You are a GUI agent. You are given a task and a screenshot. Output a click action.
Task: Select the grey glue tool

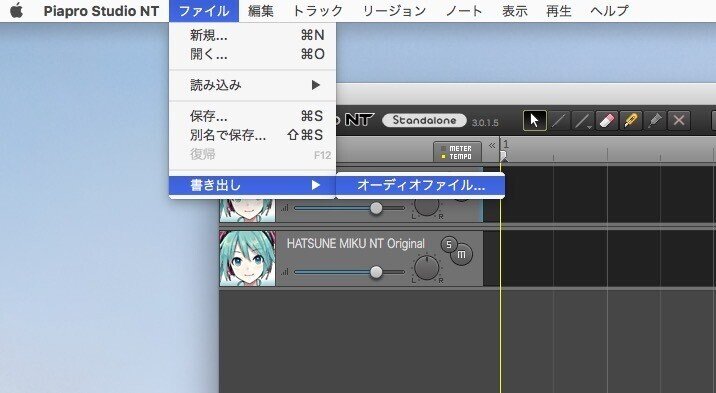coord(655,121)
